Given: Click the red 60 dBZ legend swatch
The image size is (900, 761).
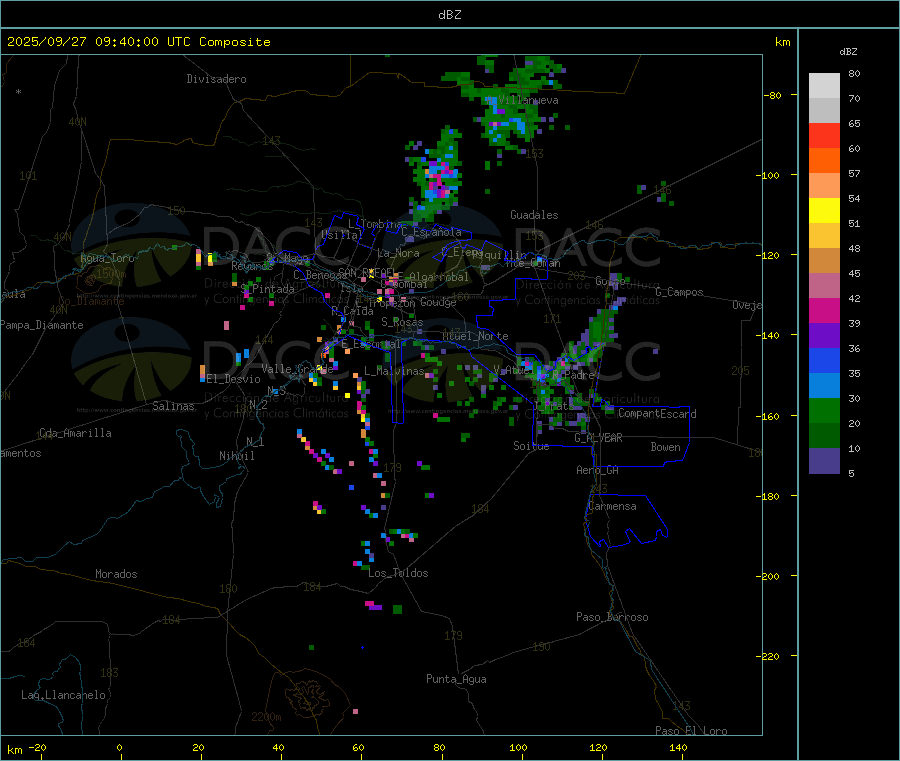Looking at the screenshot, I should [824, 135].
